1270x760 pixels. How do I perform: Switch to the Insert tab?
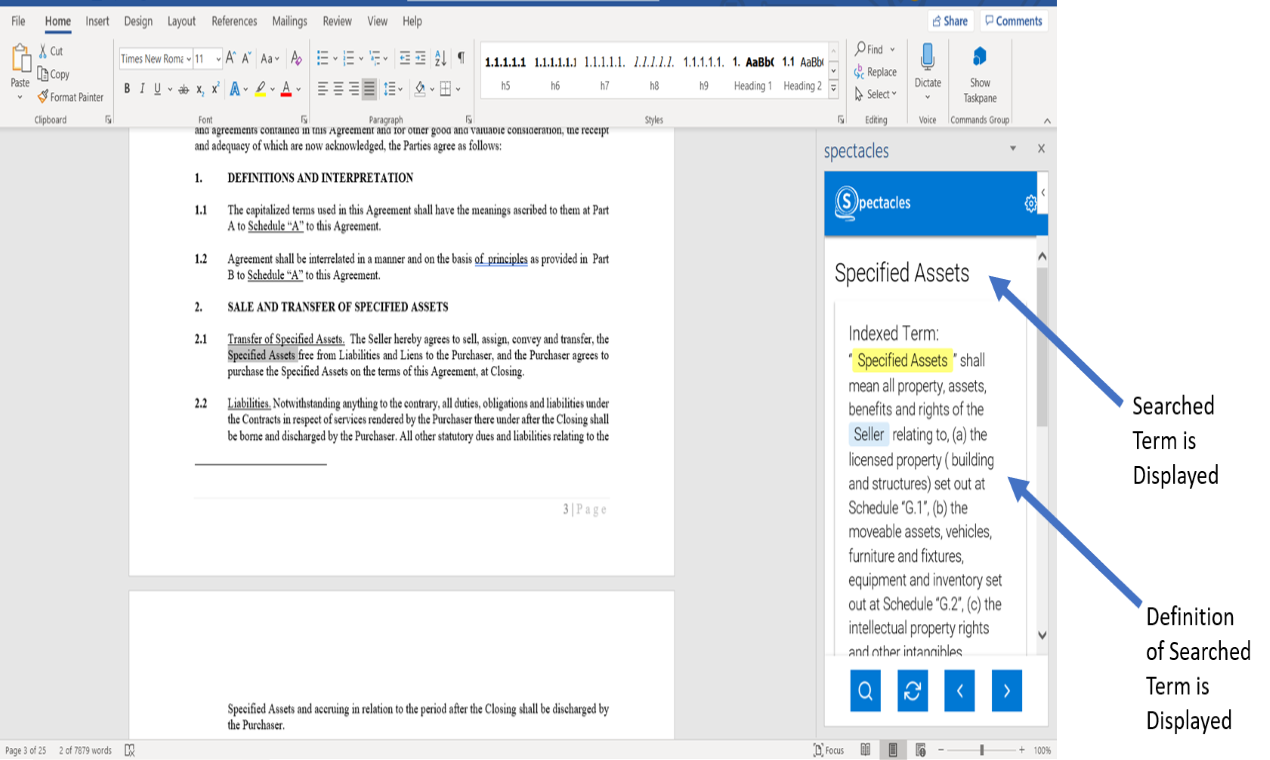point(97,21)
